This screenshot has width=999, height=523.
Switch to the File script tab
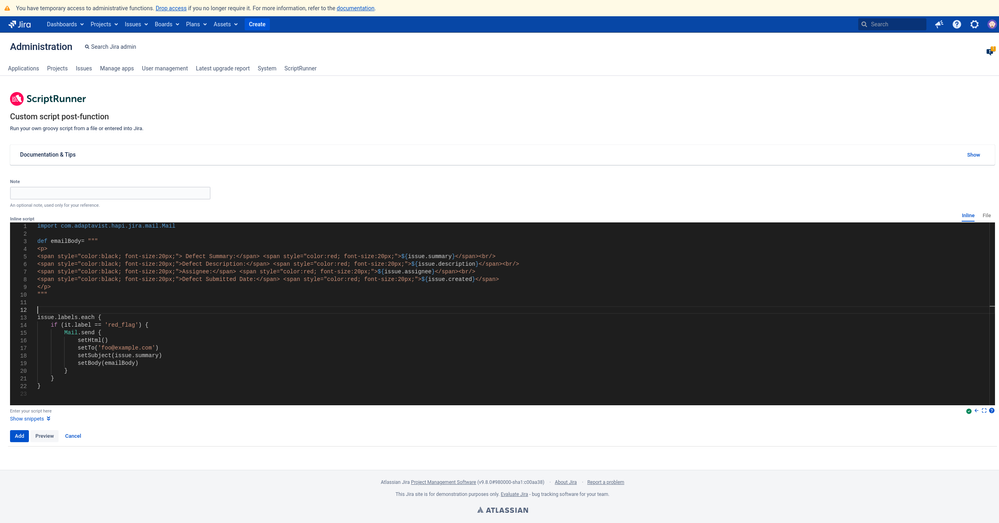click(x=986, y=216)
